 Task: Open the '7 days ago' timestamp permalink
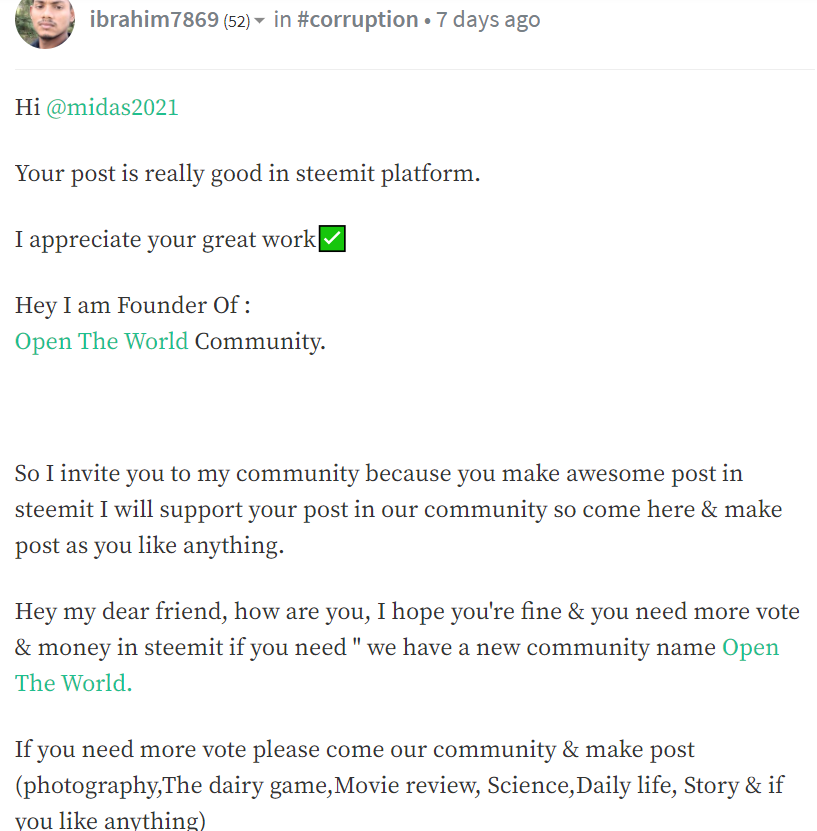pos(488,20)
